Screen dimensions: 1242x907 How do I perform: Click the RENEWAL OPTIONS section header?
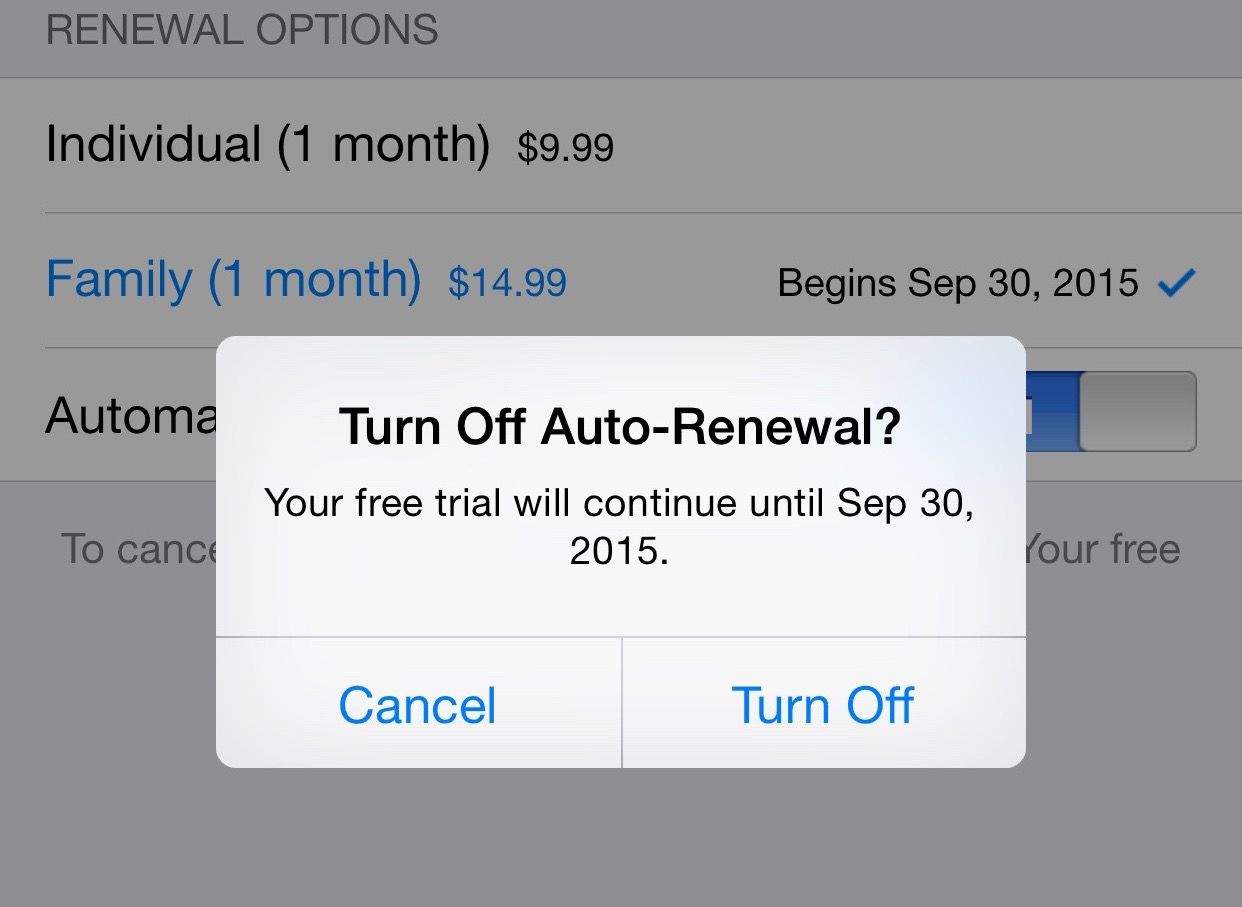coord(242,30)
